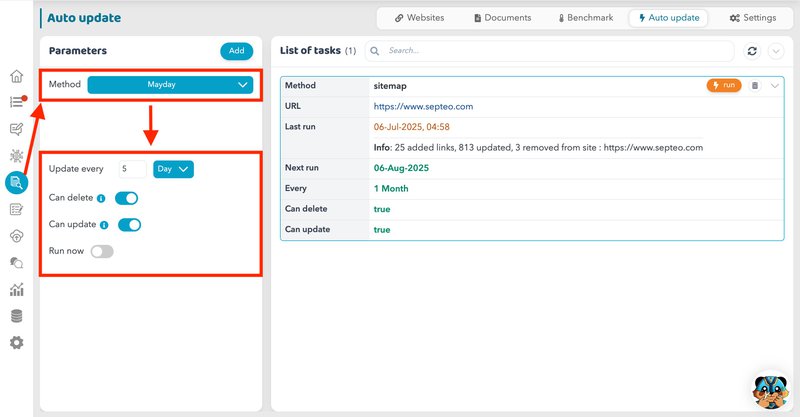Click the Can update info icon

click(x=104, y=225)
